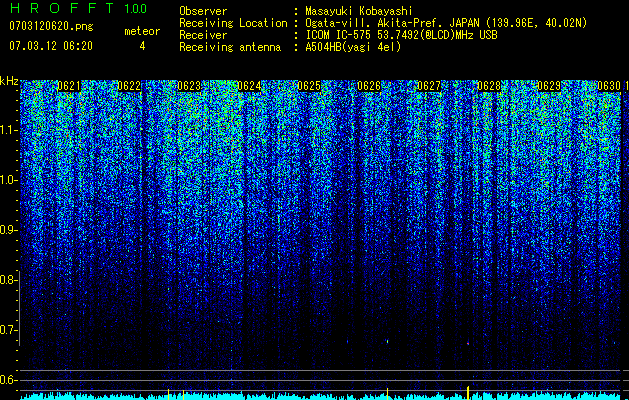Click the 0623 time label
Image resolution: width=629 pixels, height=400 pixels.
189,86
